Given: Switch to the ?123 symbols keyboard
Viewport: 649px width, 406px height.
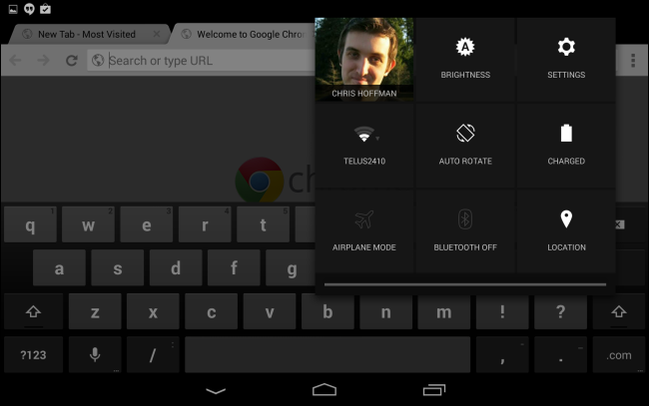Looking at the screenshot, I should pos(34,355).
